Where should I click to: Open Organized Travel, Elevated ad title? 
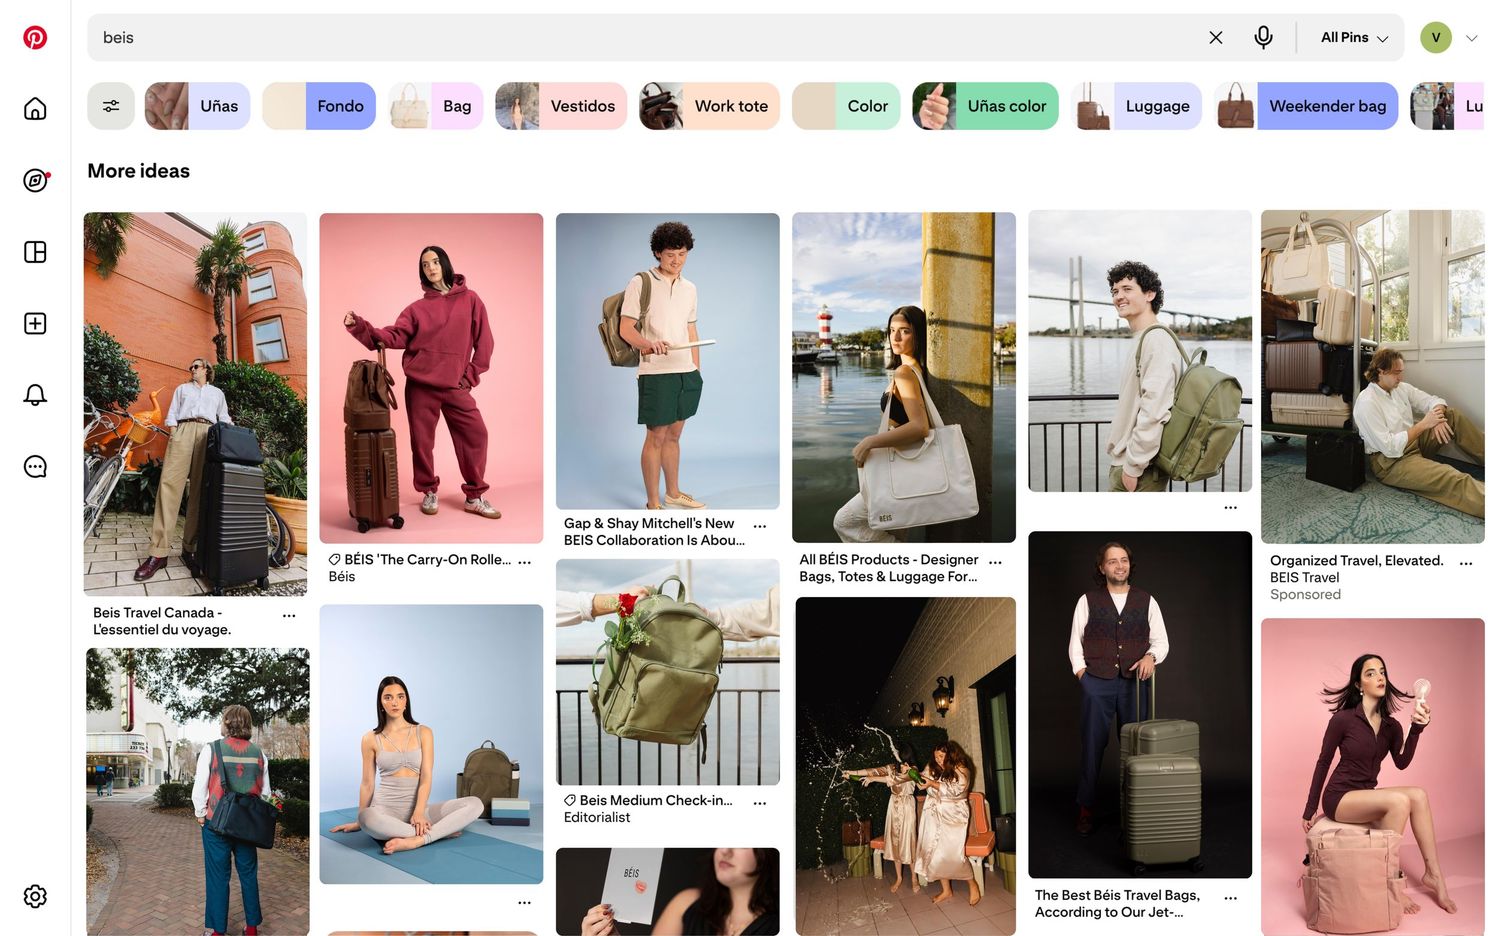coord(1357,561)
